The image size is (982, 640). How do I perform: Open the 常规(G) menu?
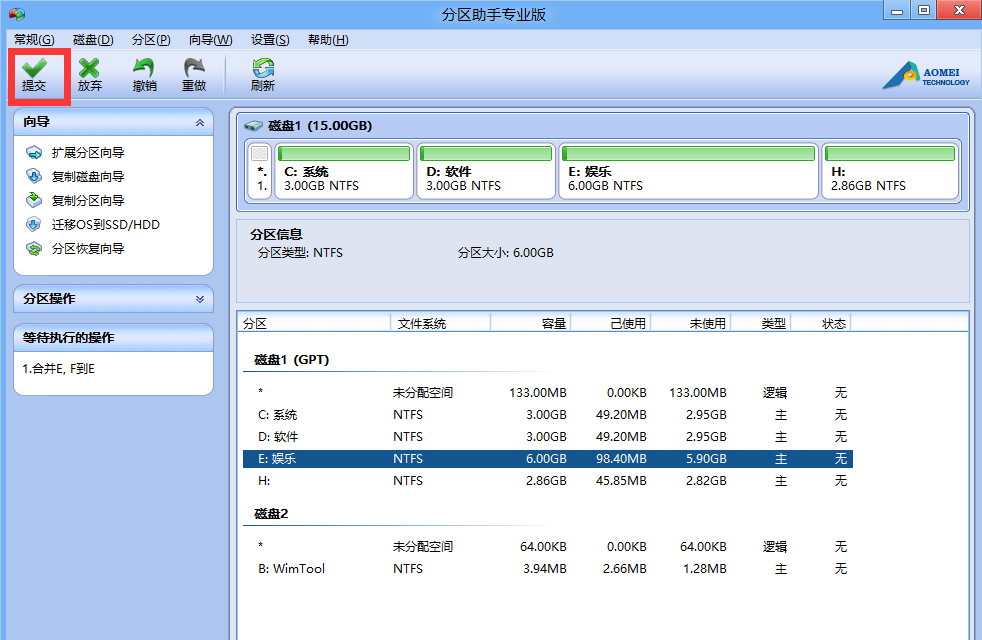click(34, 39)
